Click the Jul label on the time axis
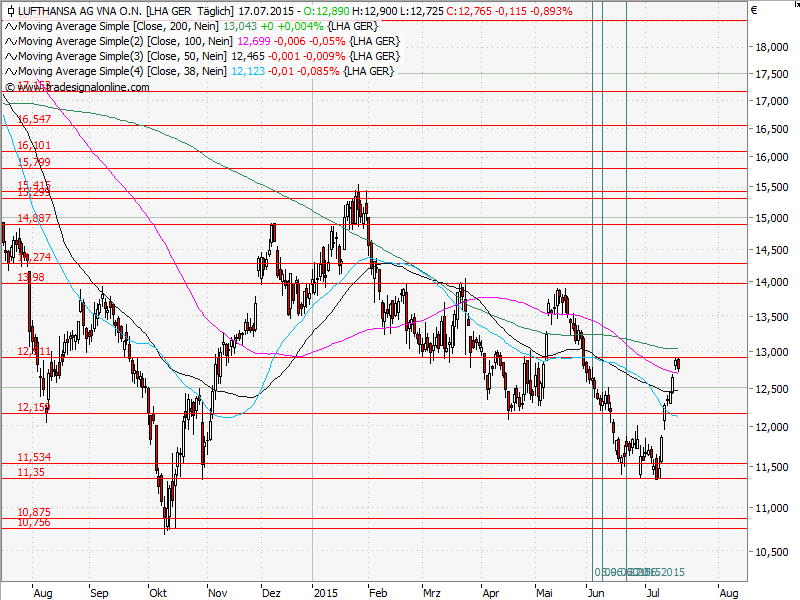This screenshot has width=800, height=600. tap(652, 592)
